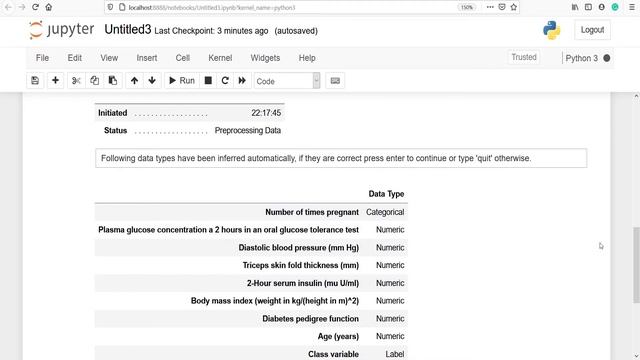The height and width of the screenshot is (360, 640).
Task: Restart kernel and rerun all cells
Action: (242, 81)
